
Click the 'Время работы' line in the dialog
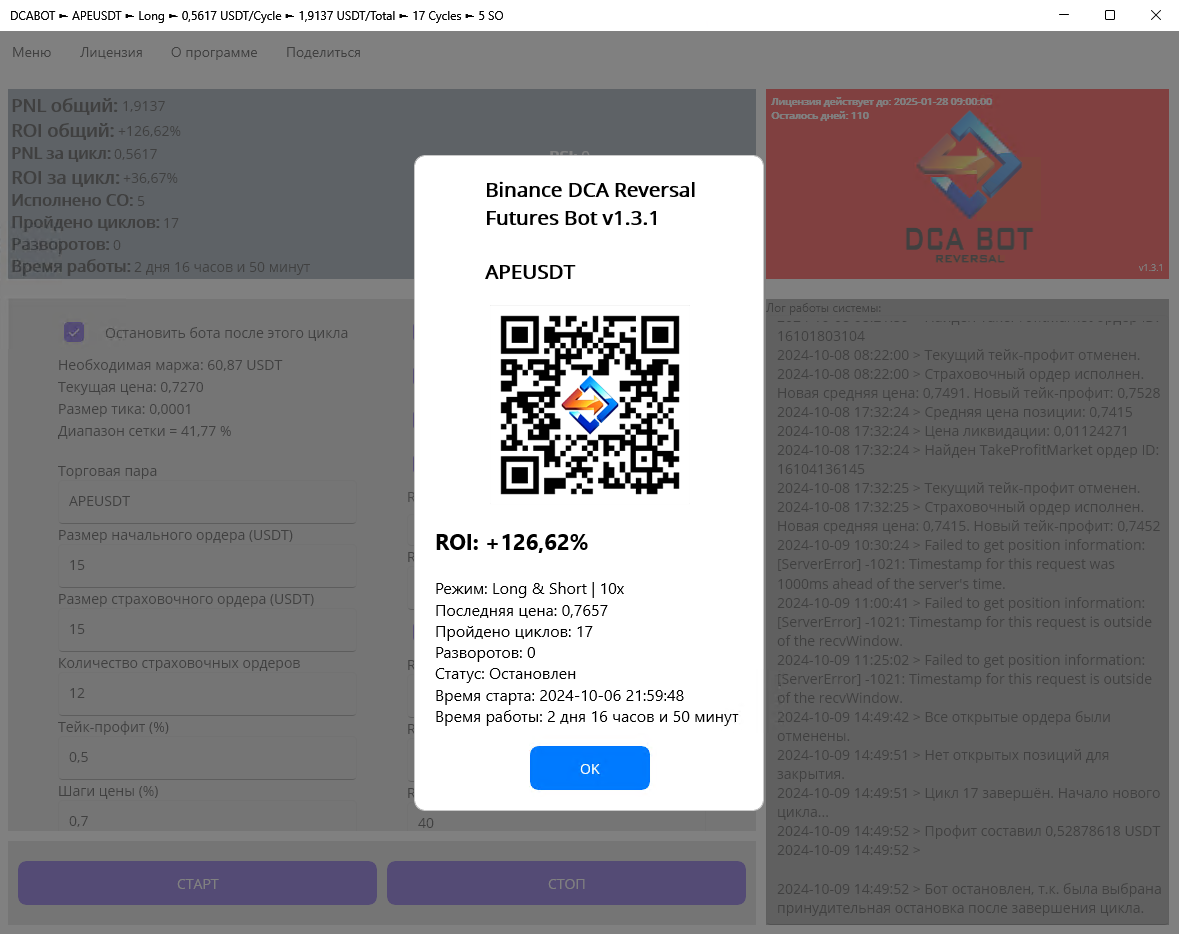pyautogui.click(x=586, y=717)
